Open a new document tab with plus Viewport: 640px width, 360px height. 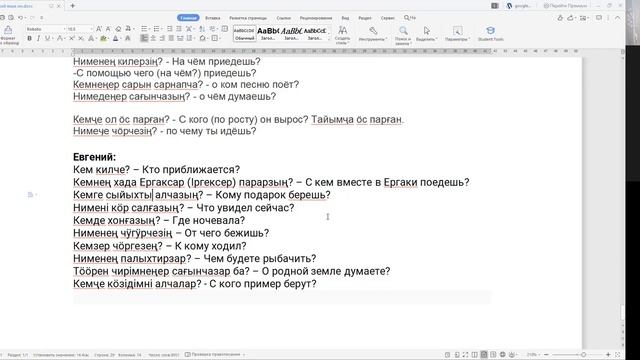pyautogui.click(x=72, y=6)
